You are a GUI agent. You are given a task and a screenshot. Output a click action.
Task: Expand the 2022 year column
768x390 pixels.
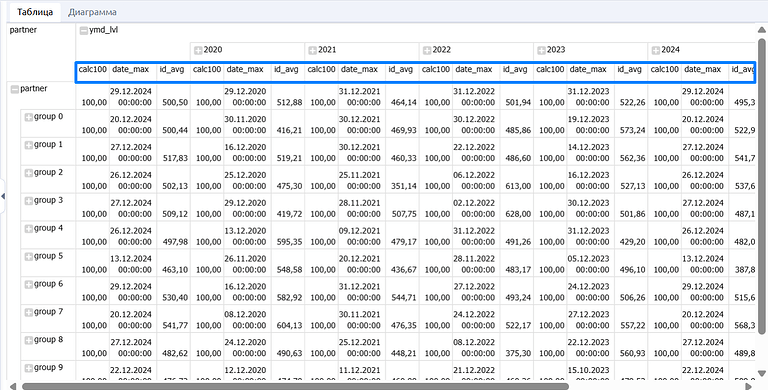point(427,50)
